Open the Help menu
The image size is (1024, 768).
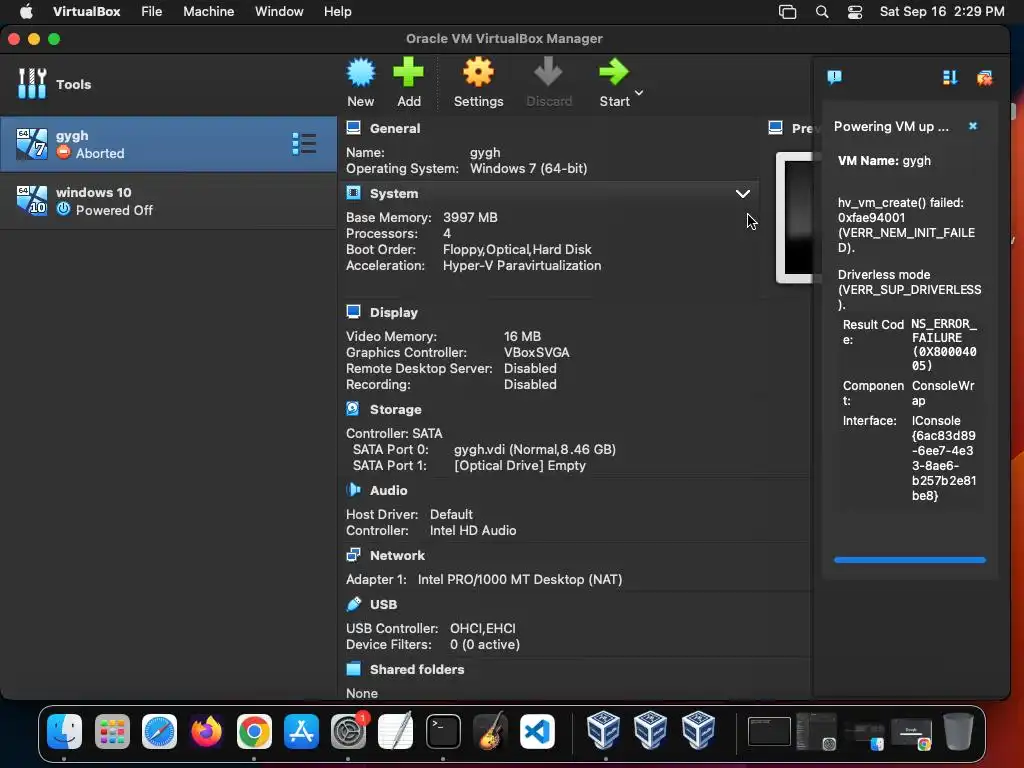(338, 12)
